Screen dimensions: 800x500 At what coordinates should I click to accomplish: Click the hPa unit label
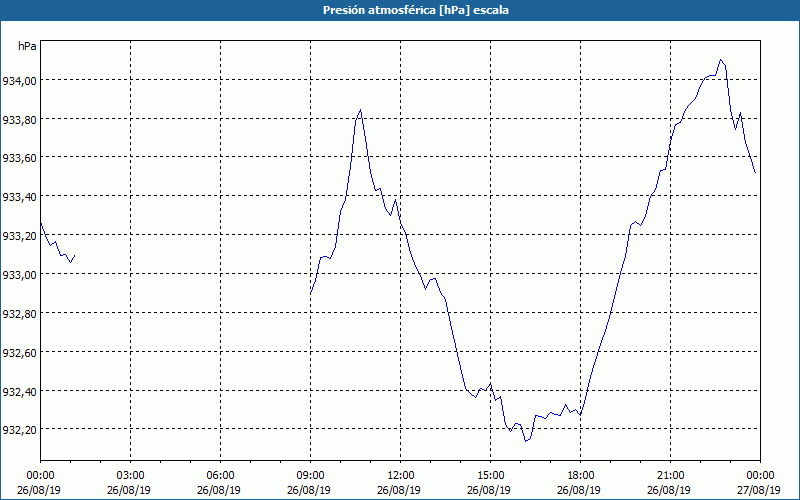pos(27,46)
